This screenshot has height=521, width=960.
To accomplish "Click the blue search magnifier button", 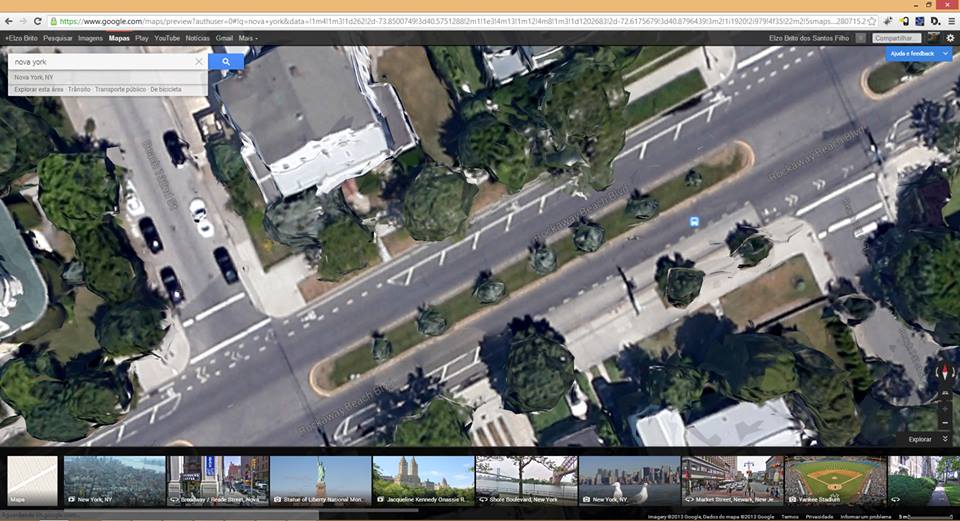I will pos(226,62).
